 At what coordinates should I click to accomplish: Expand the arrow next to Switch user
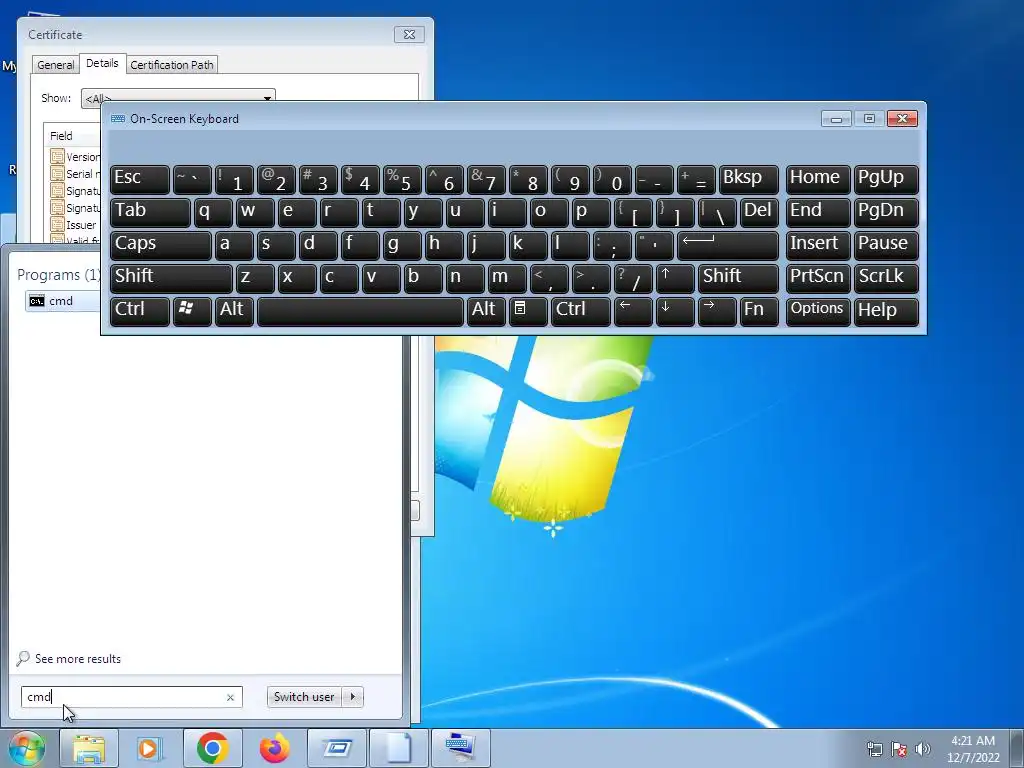(353, 697)
